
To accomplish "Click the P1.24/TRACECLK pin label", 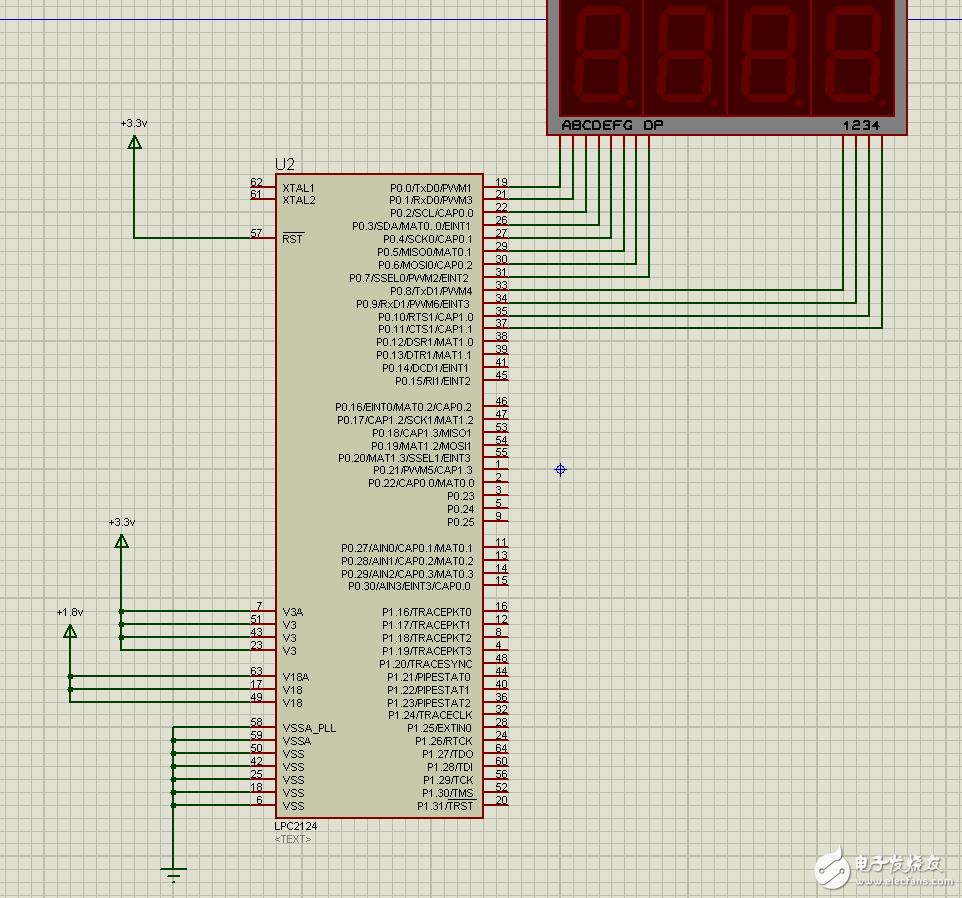I will (x=430, y=715).
